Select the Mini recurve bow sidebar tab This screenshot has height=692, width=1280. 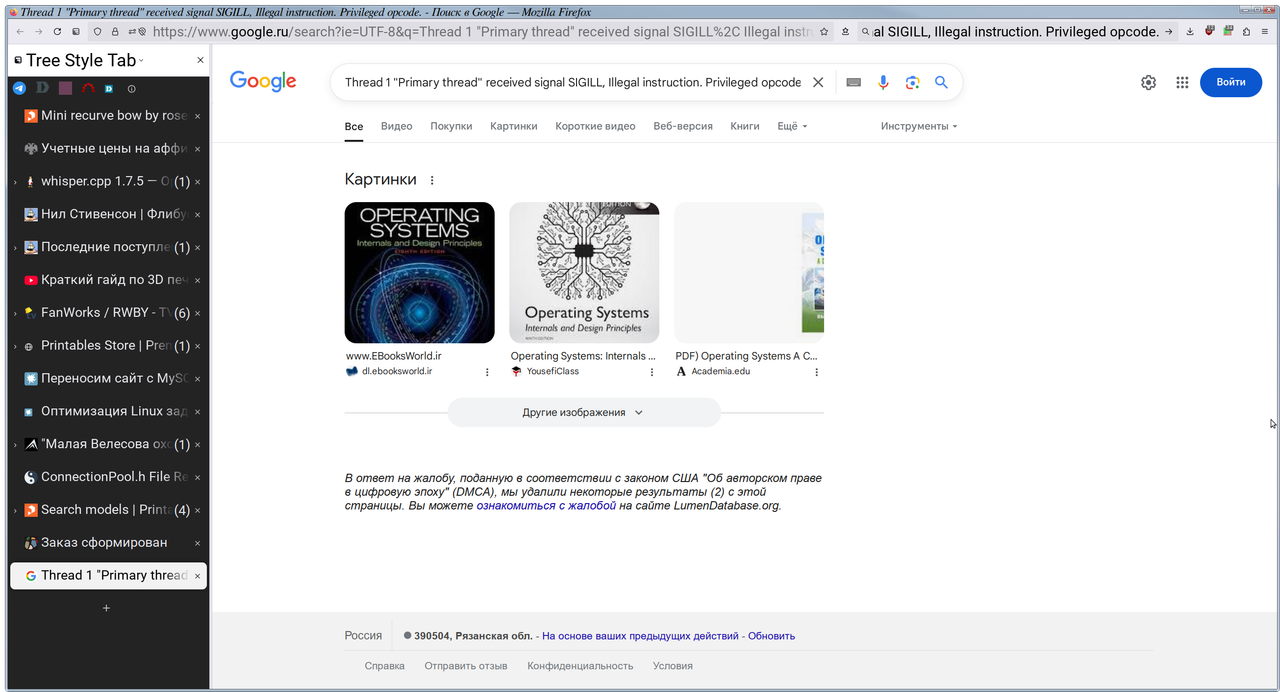[x=108, y=116]
